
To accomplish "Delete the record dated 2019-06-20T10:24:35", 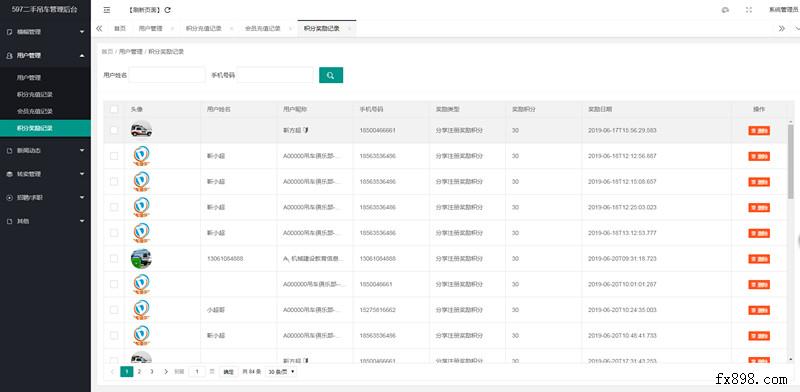I will point(759,310).
